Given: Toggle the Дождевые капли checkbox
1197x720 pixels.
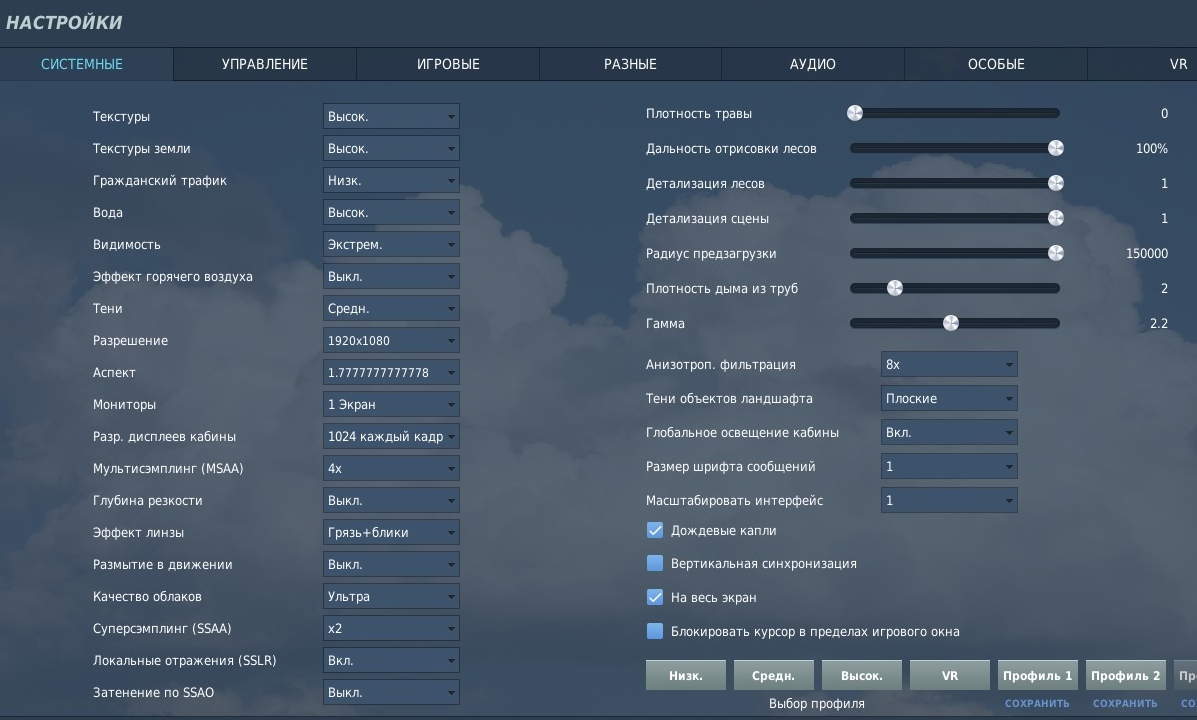Looking at the screenshot, I should [655, 530].
